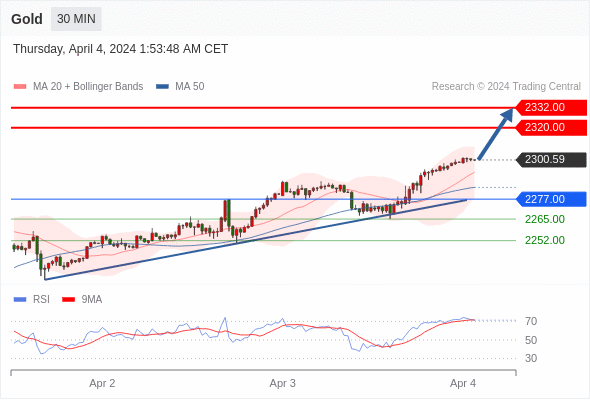Click the red 9MA legend swatch
Screen dimensions: 590x400
pos(68,300)
